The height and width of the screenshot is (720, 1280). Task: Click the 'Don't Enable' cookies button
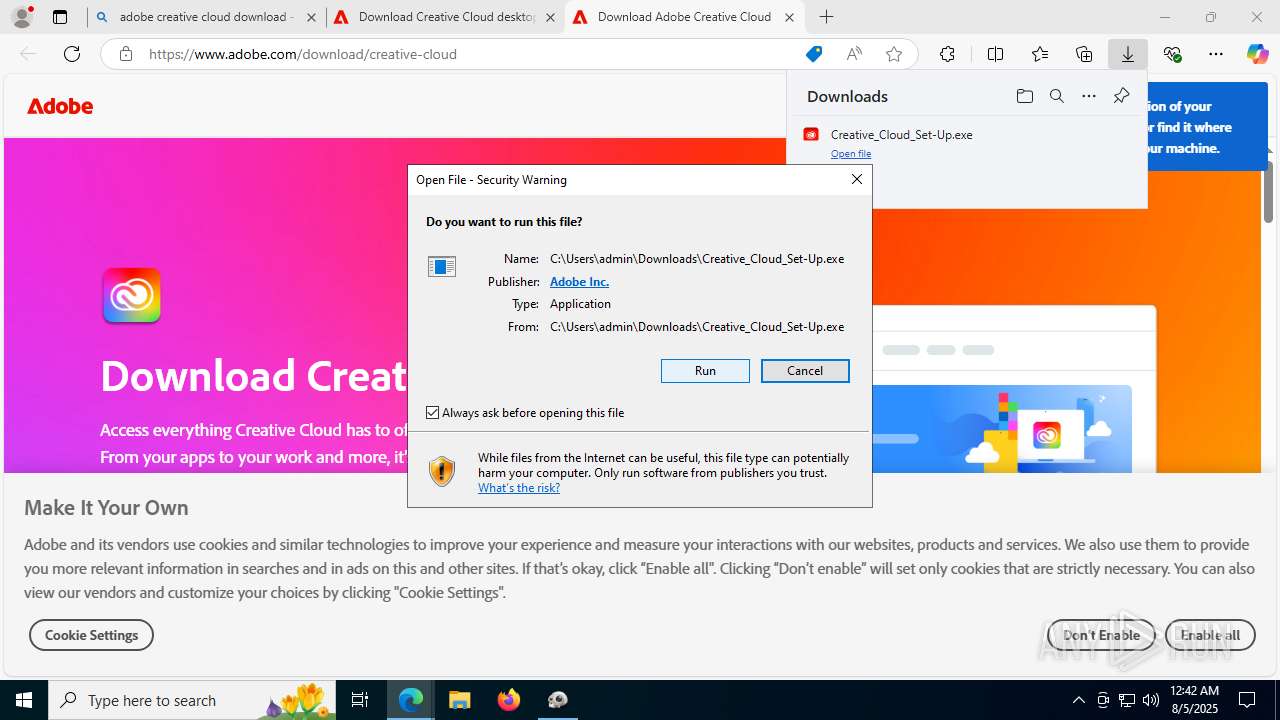[x=1101, y=635]
